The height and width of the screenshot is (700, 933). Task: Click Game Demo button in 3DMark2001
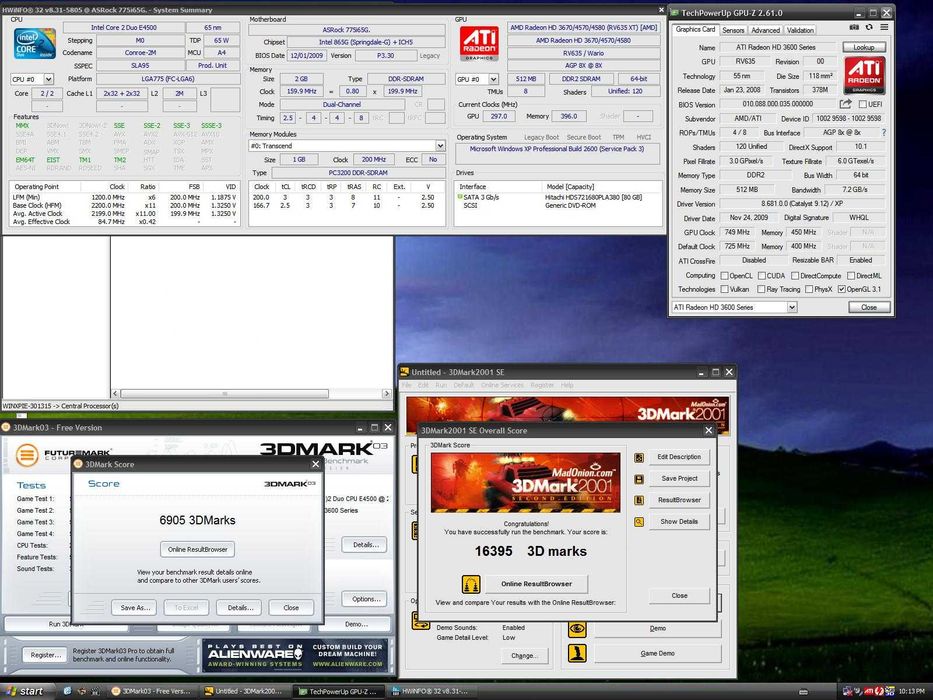pos(658,654)
